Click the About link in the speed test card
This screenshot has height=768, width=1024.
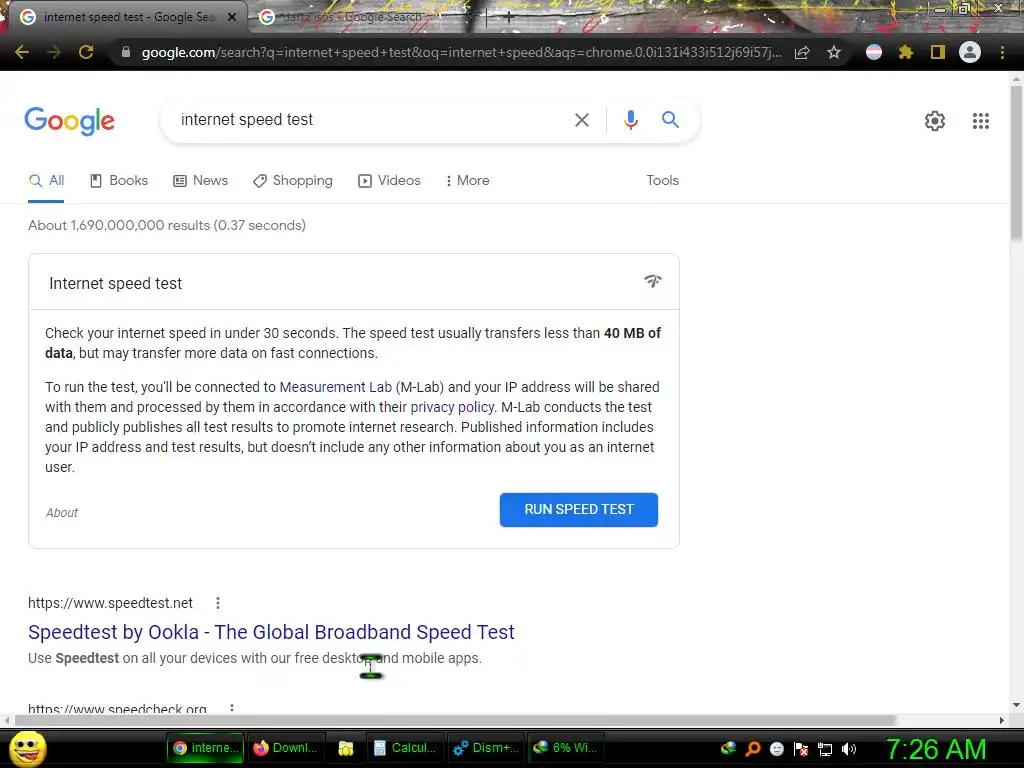(61, 513)
